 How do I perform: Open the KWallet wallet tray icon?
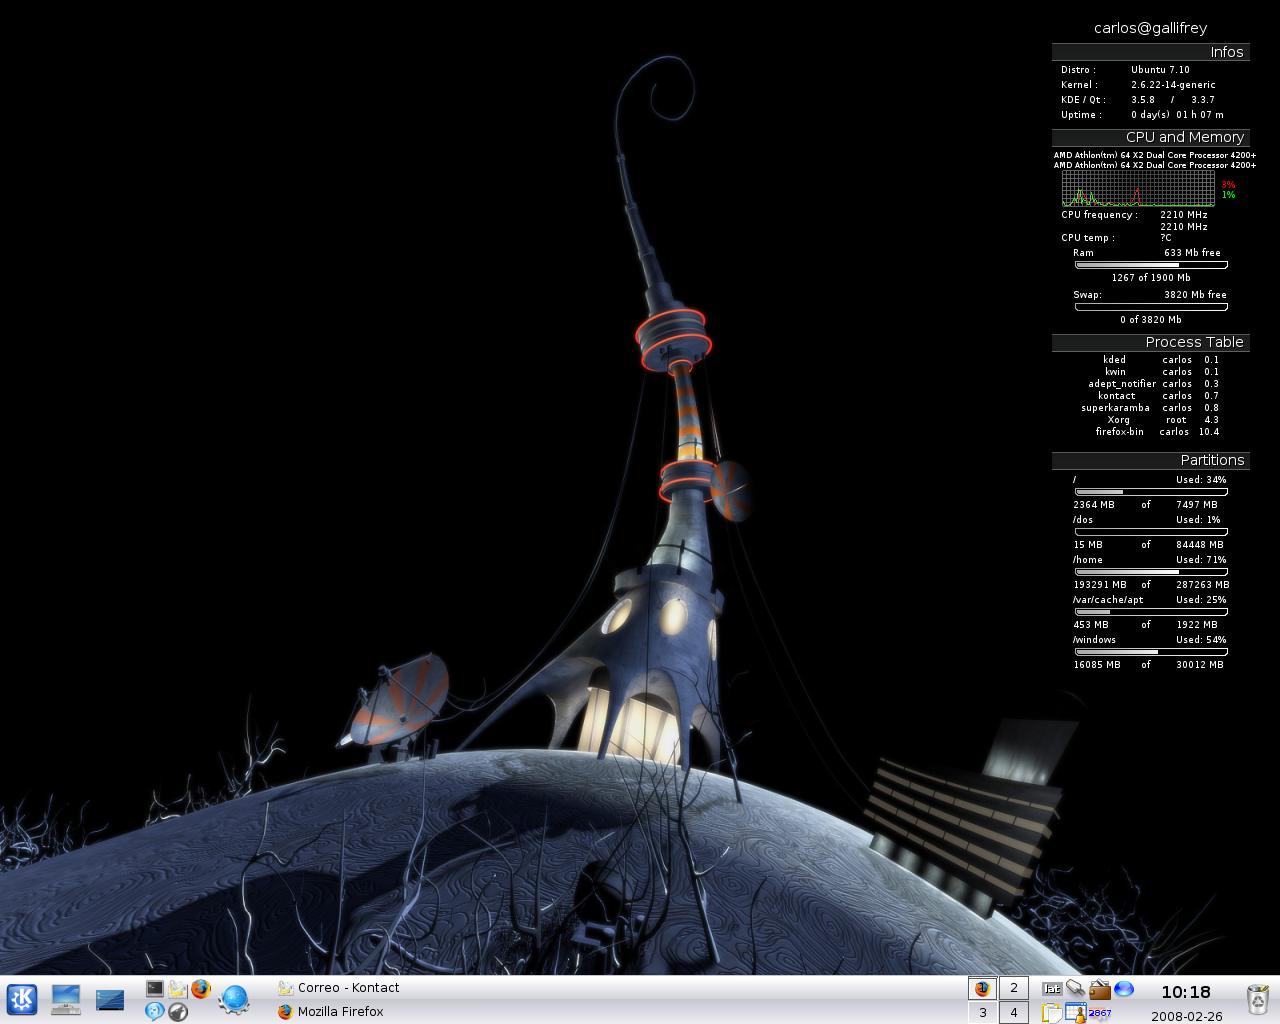(x=1100, y=989)
